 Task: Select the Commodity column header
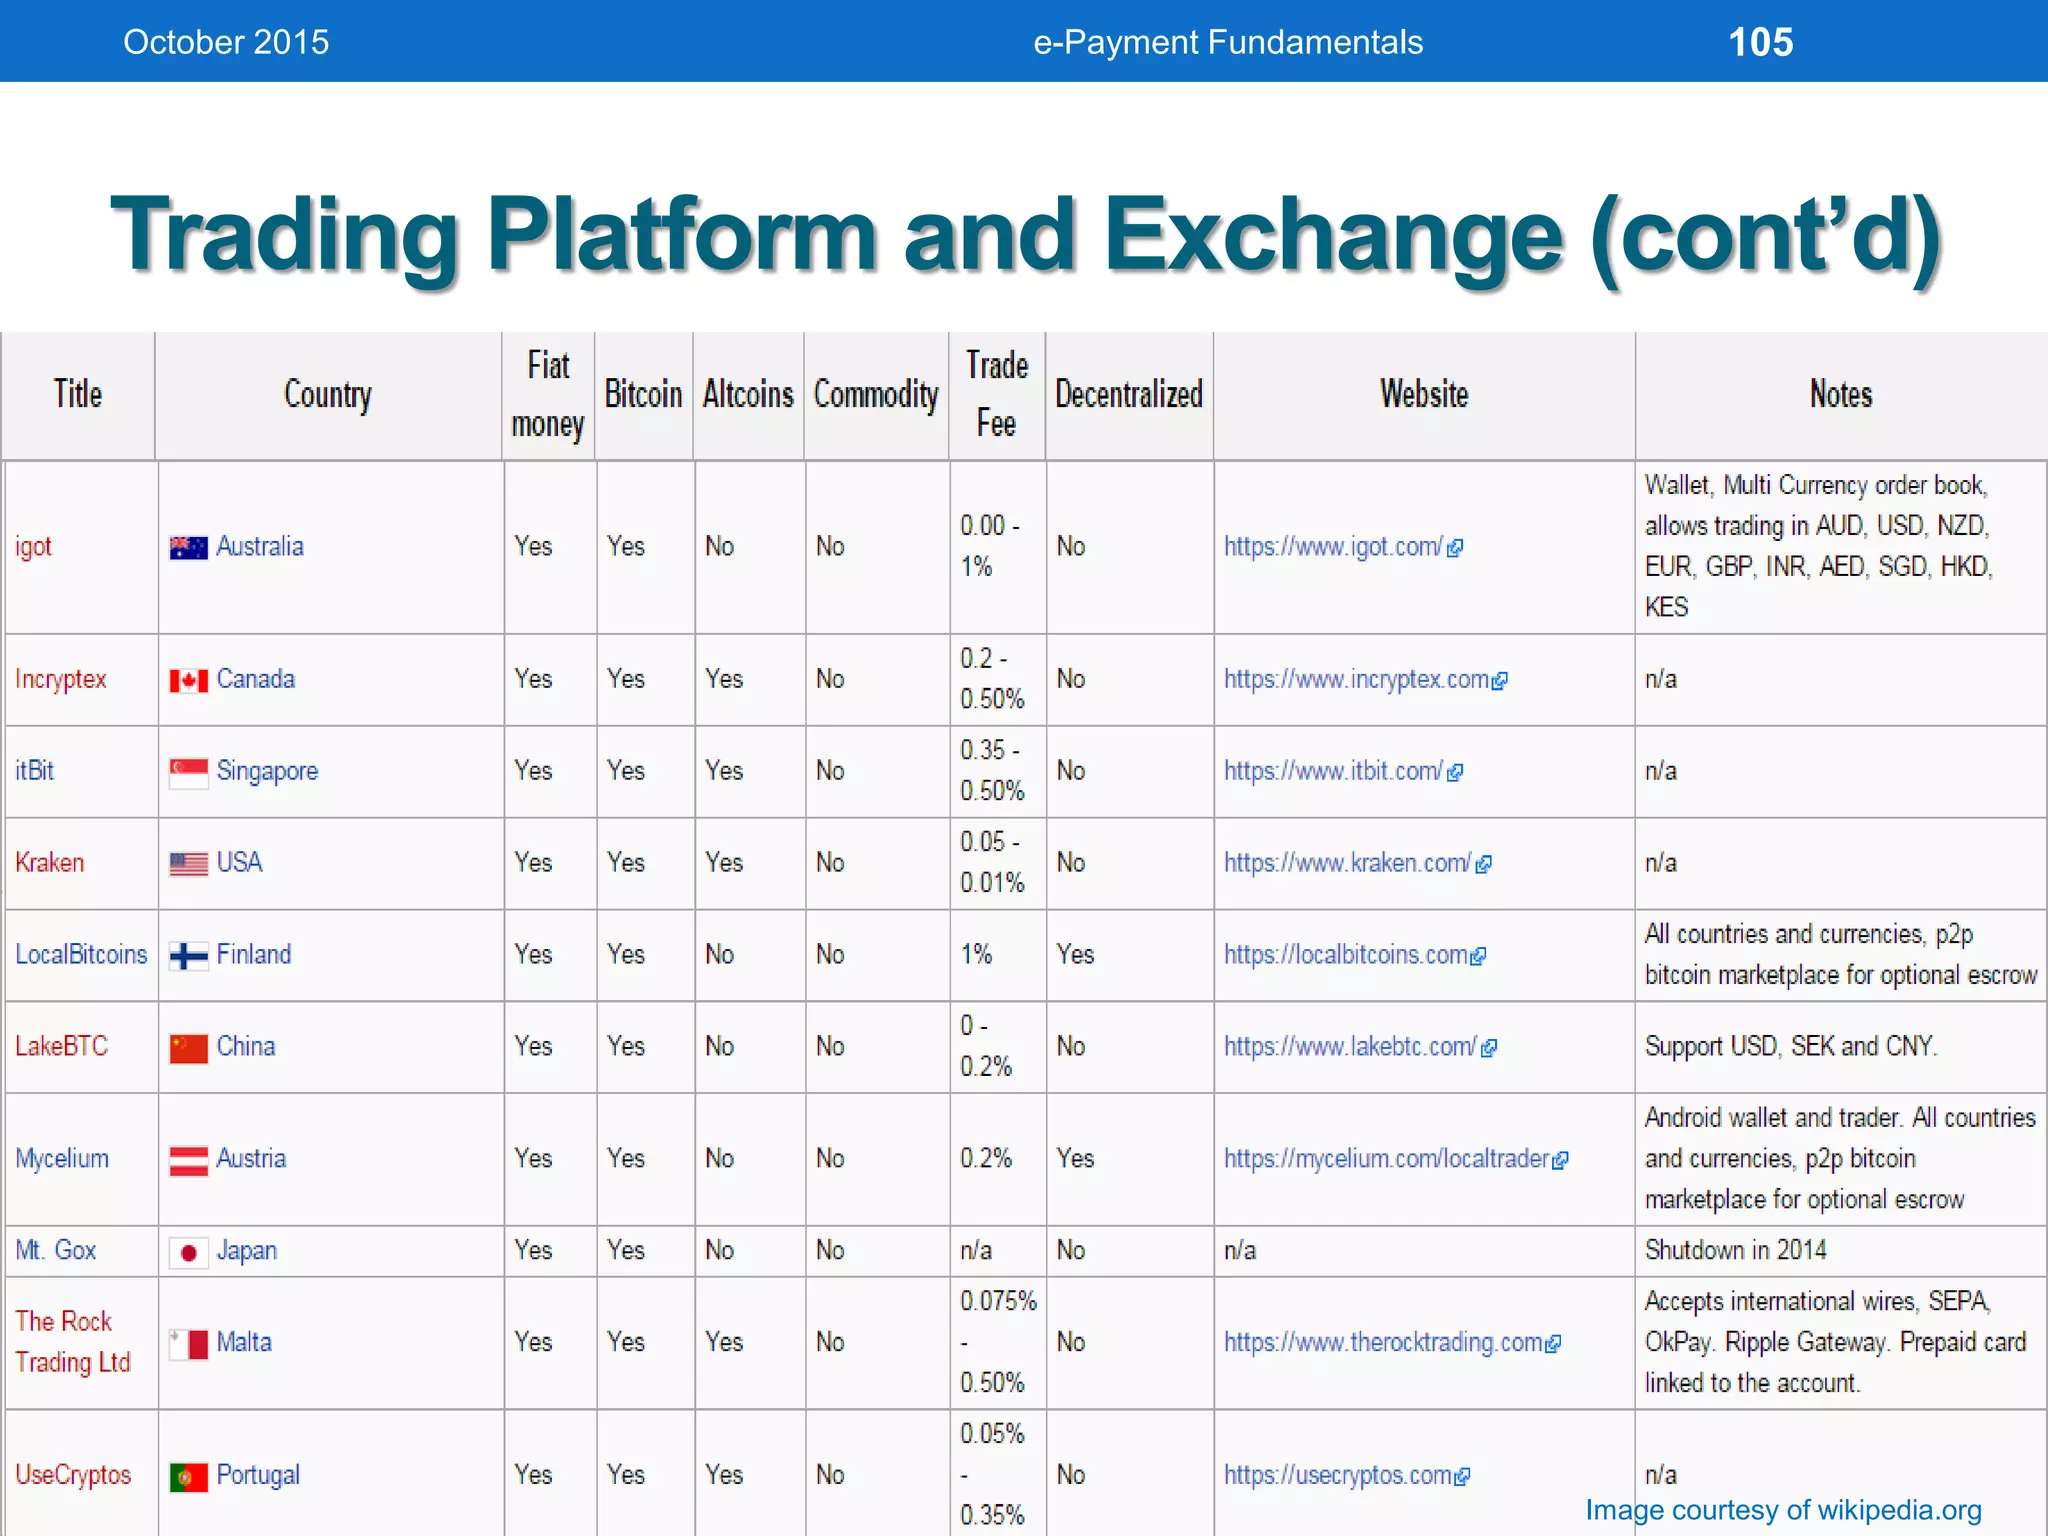[x=876, y=395]
